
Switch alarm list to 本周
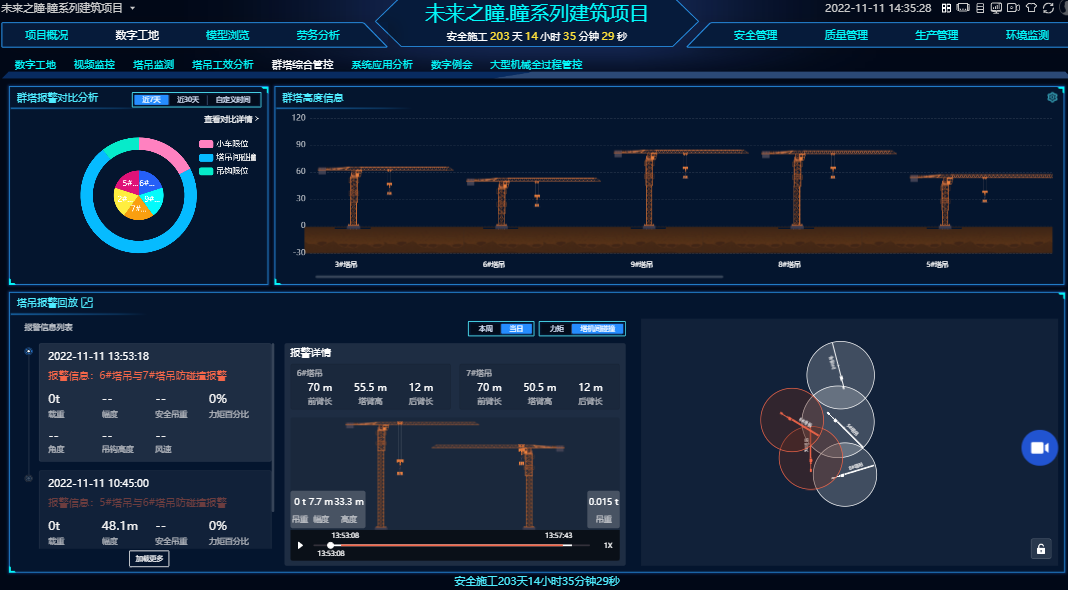coord(485,328)
